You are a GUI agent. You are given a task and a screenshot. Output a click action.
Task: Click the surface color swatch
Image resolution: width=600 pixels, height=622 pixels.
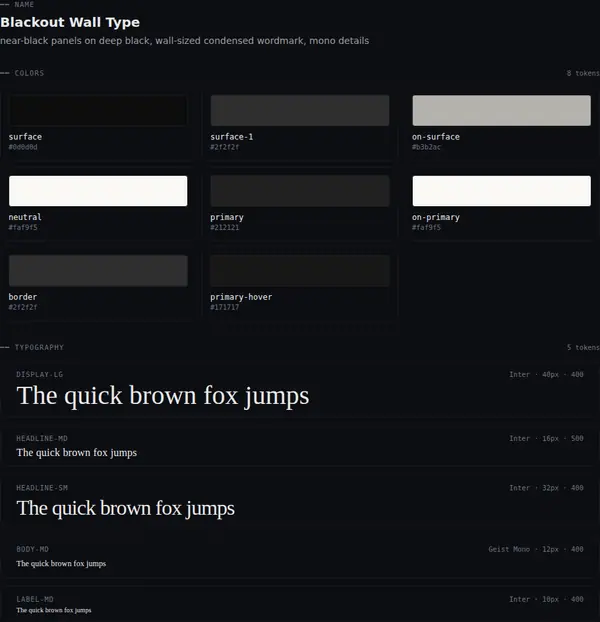point(98,110)
